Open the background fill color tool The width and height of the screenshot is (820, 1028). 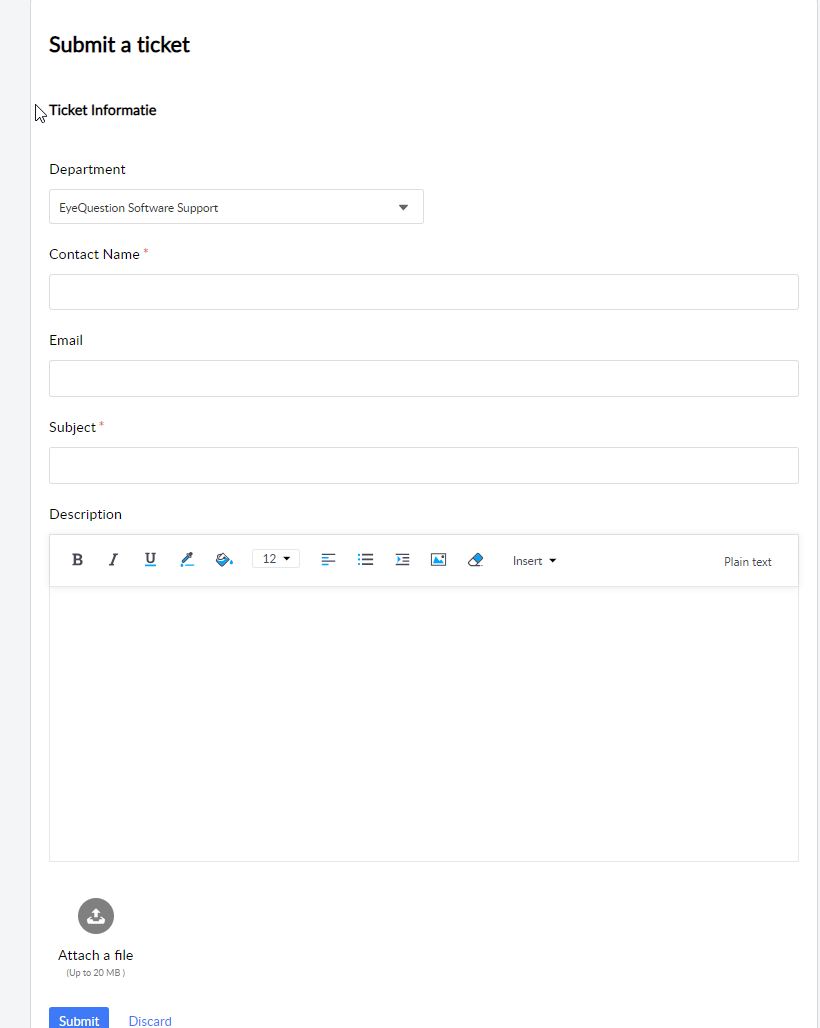(224, 560)
